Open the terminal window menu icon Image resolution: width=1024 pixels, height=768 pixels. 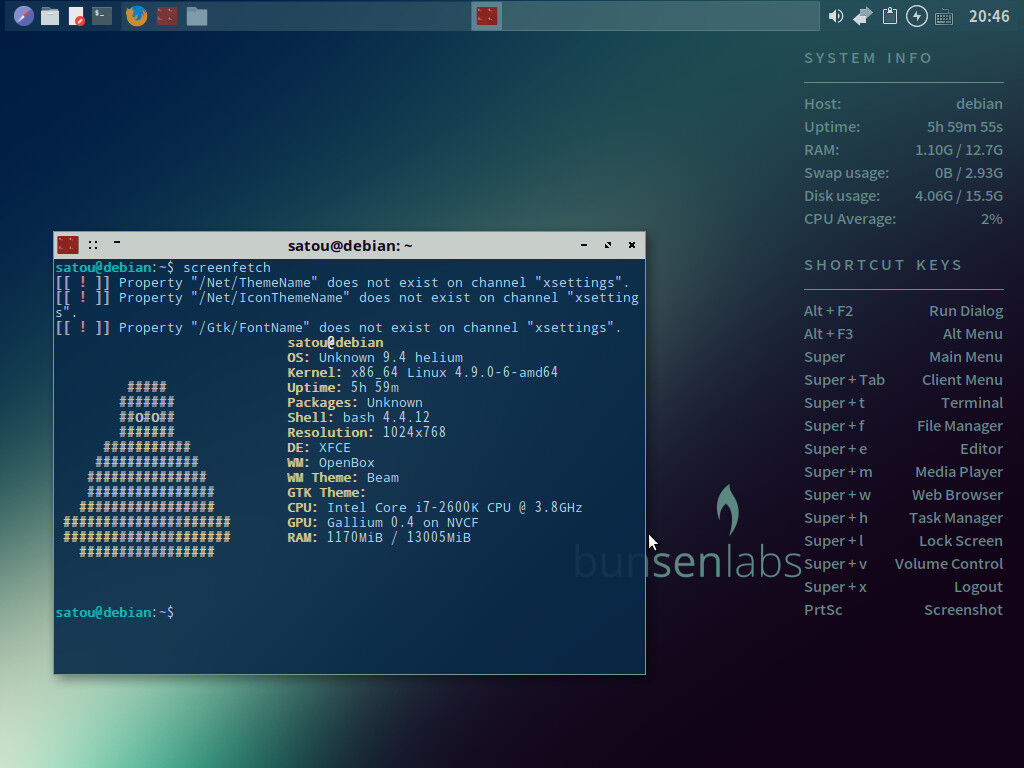click(x=68, y=245)
